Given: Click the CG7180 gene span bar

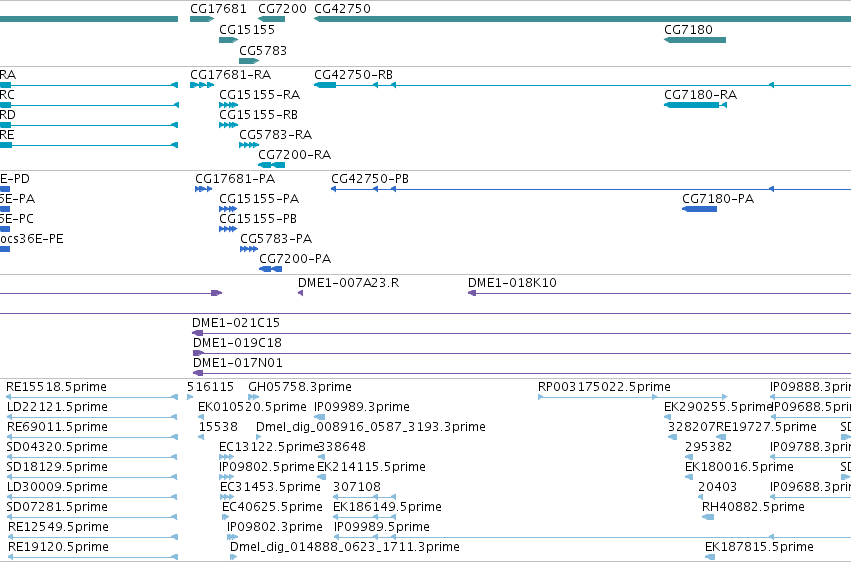Looking at the screenshot, I should pyautogui.click(x=695, y=40).
